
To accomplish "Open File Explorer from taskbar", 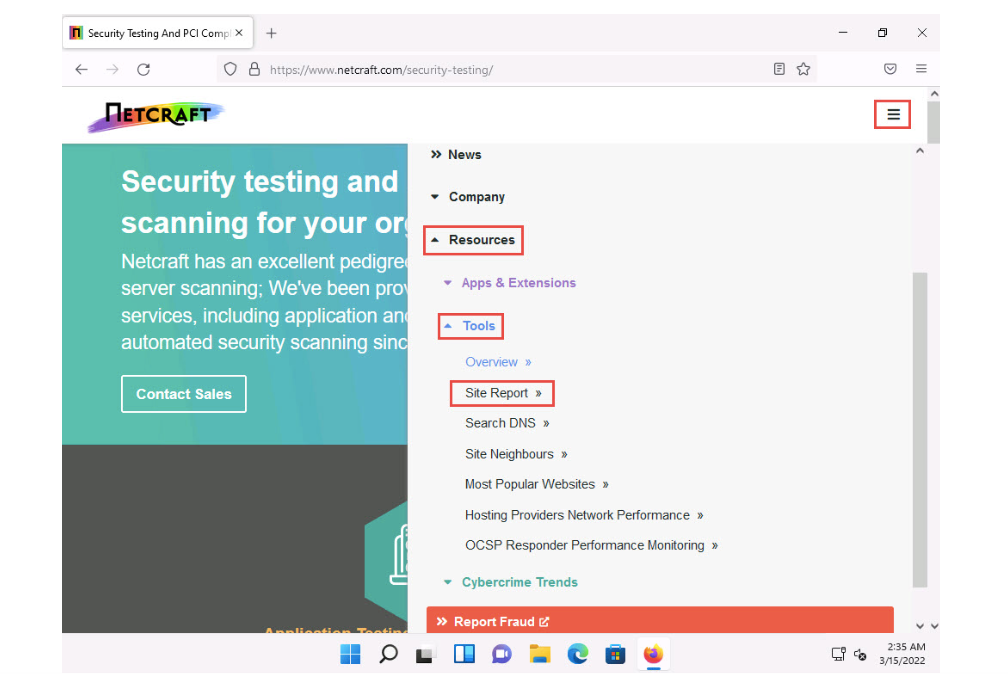I will tap(540, 654).
